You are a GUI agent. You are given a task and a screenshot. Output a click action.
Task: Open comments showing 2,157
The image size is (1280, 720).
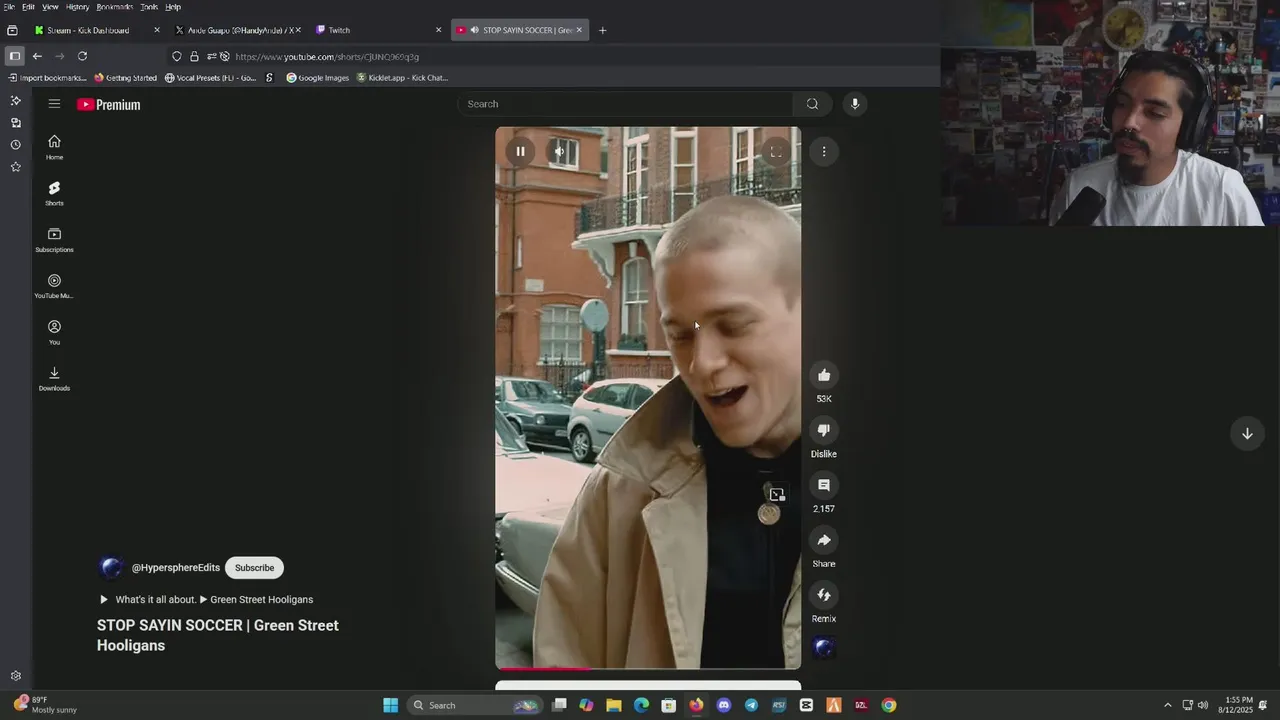(824, 485)
